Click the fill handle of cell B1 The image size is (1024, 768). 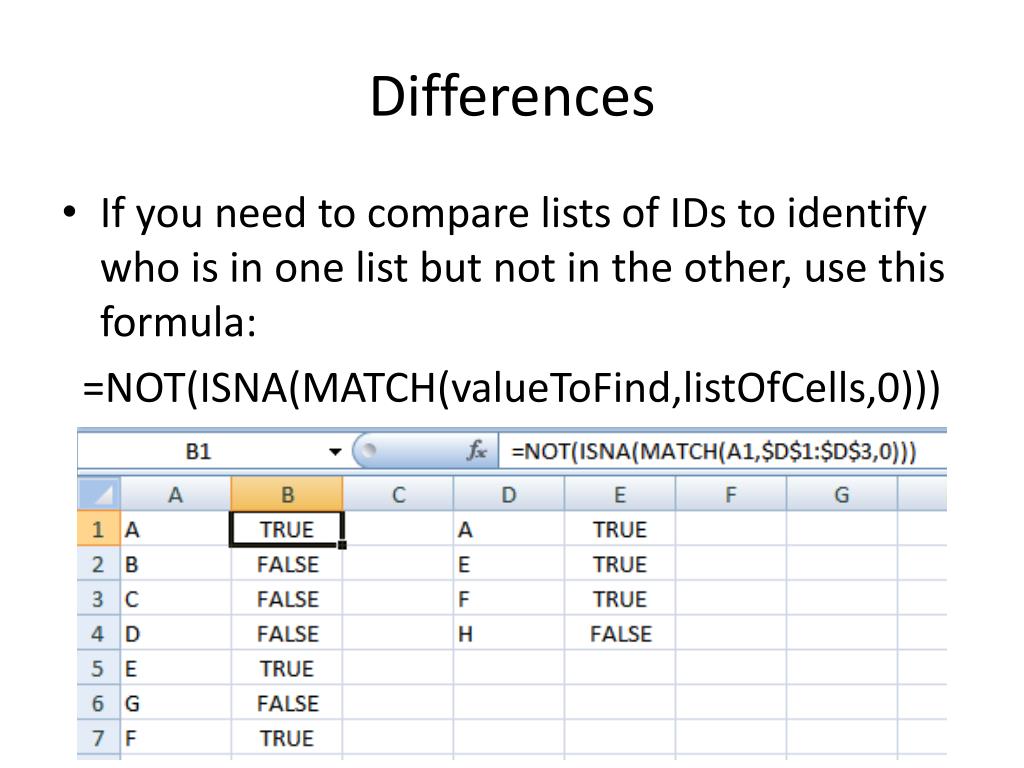tap(342, 545)
